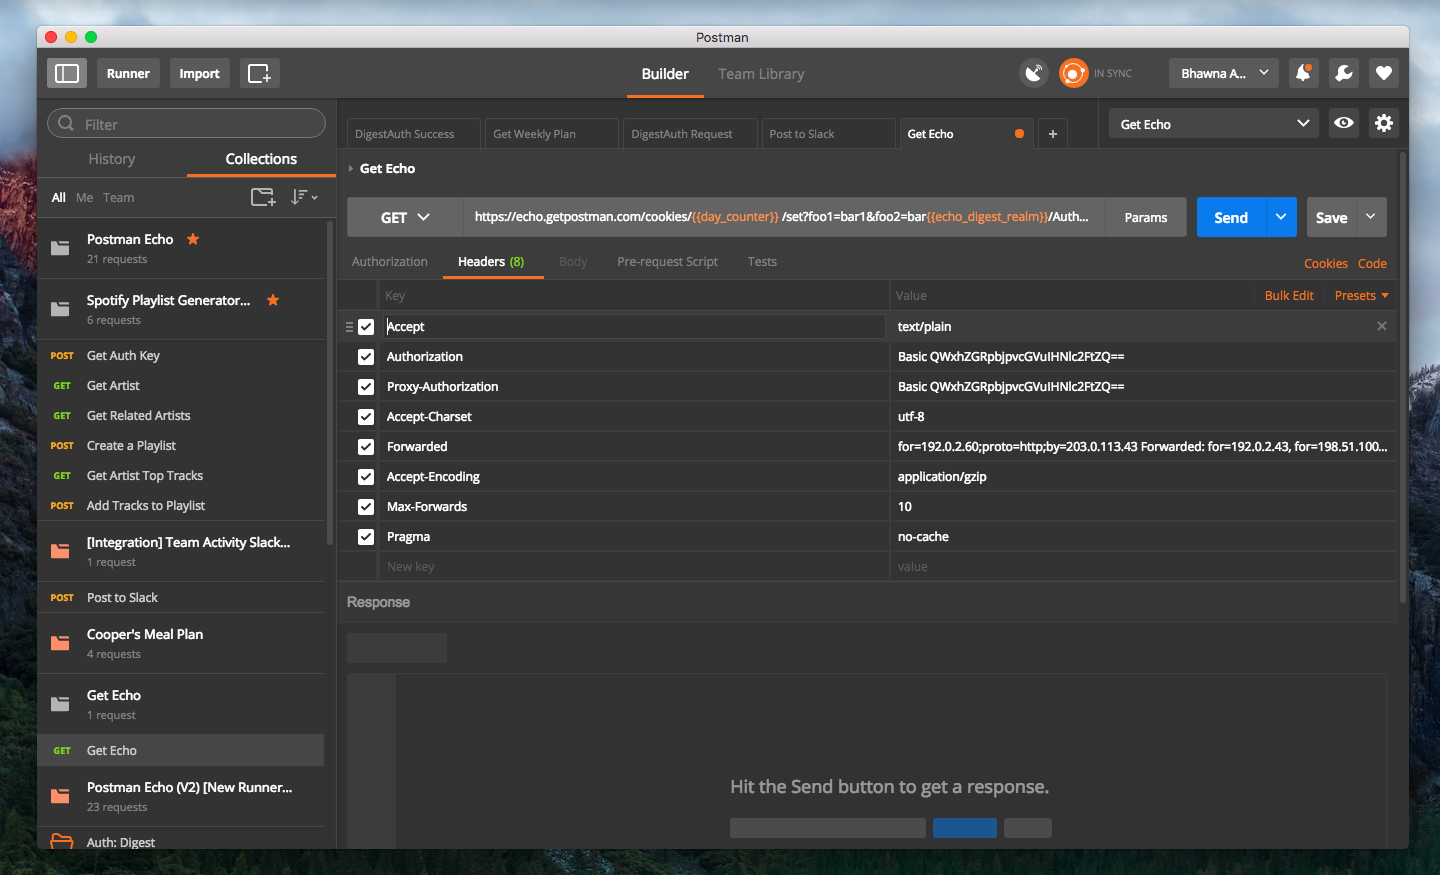
Task: Open the Pre-request Script tab
Action: 667,261
